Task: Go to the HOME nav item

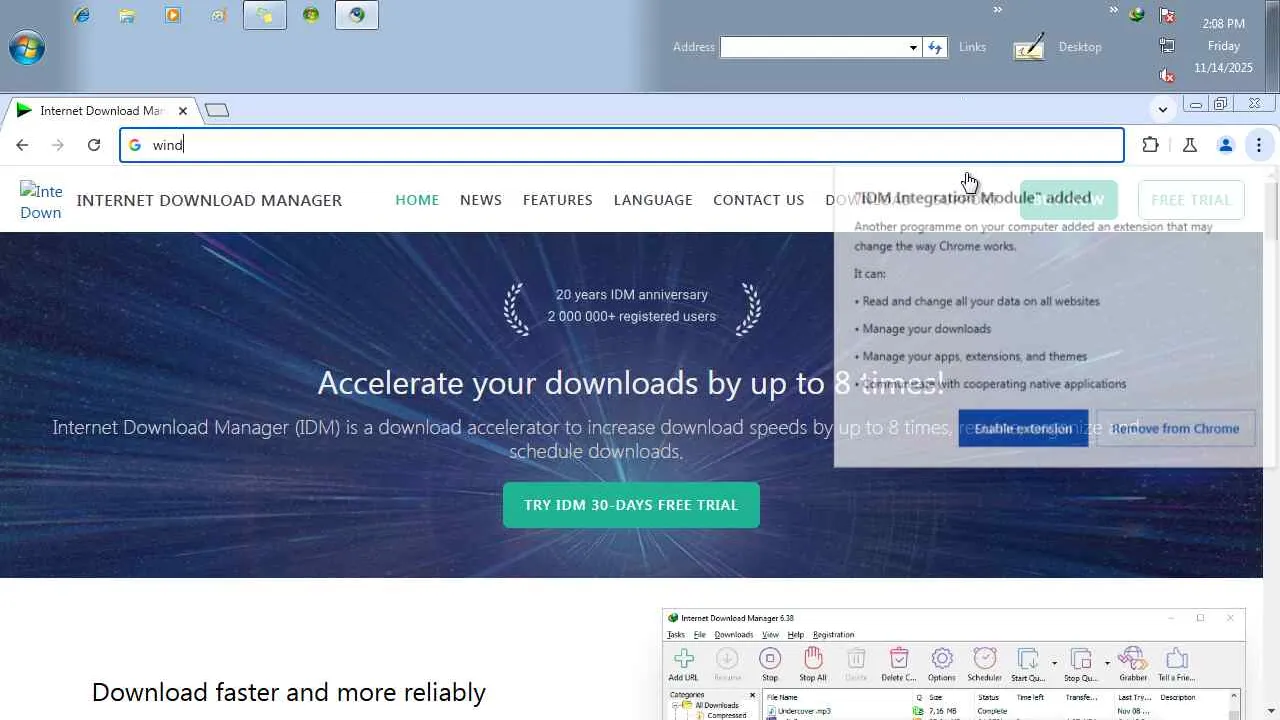Action: point(417,200)
